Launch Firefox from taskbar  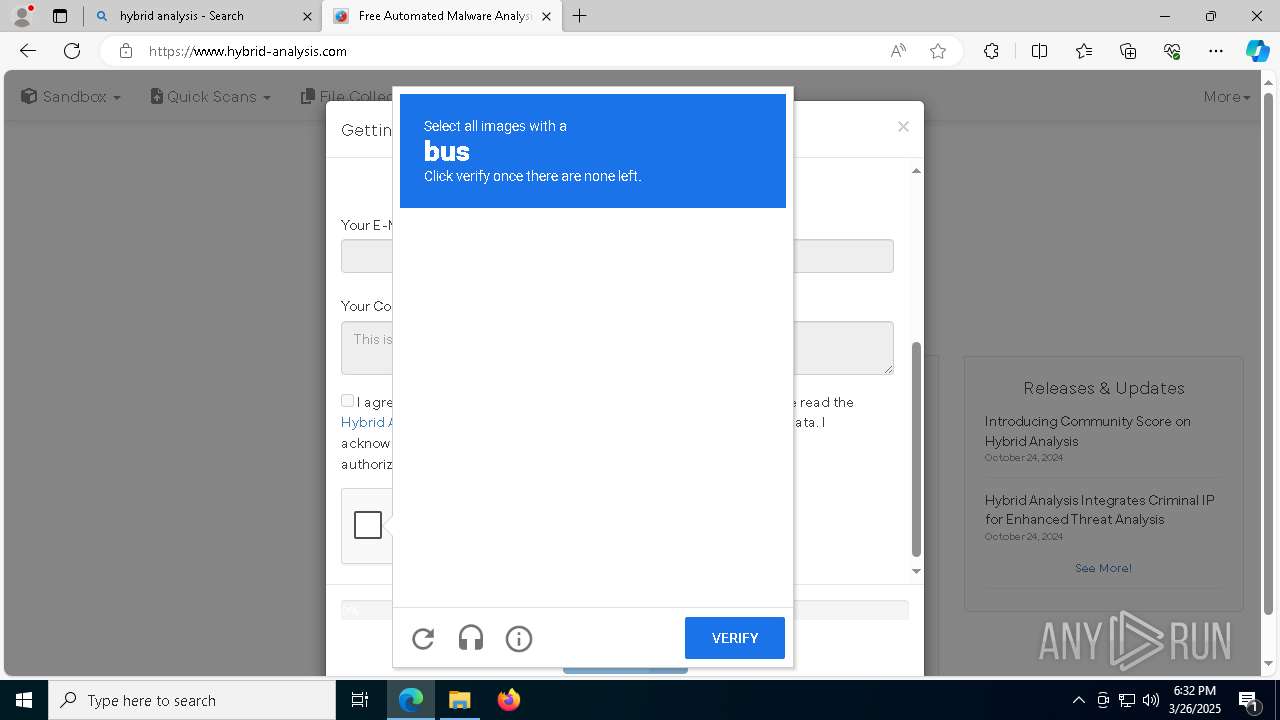click(x=509, y=700)
